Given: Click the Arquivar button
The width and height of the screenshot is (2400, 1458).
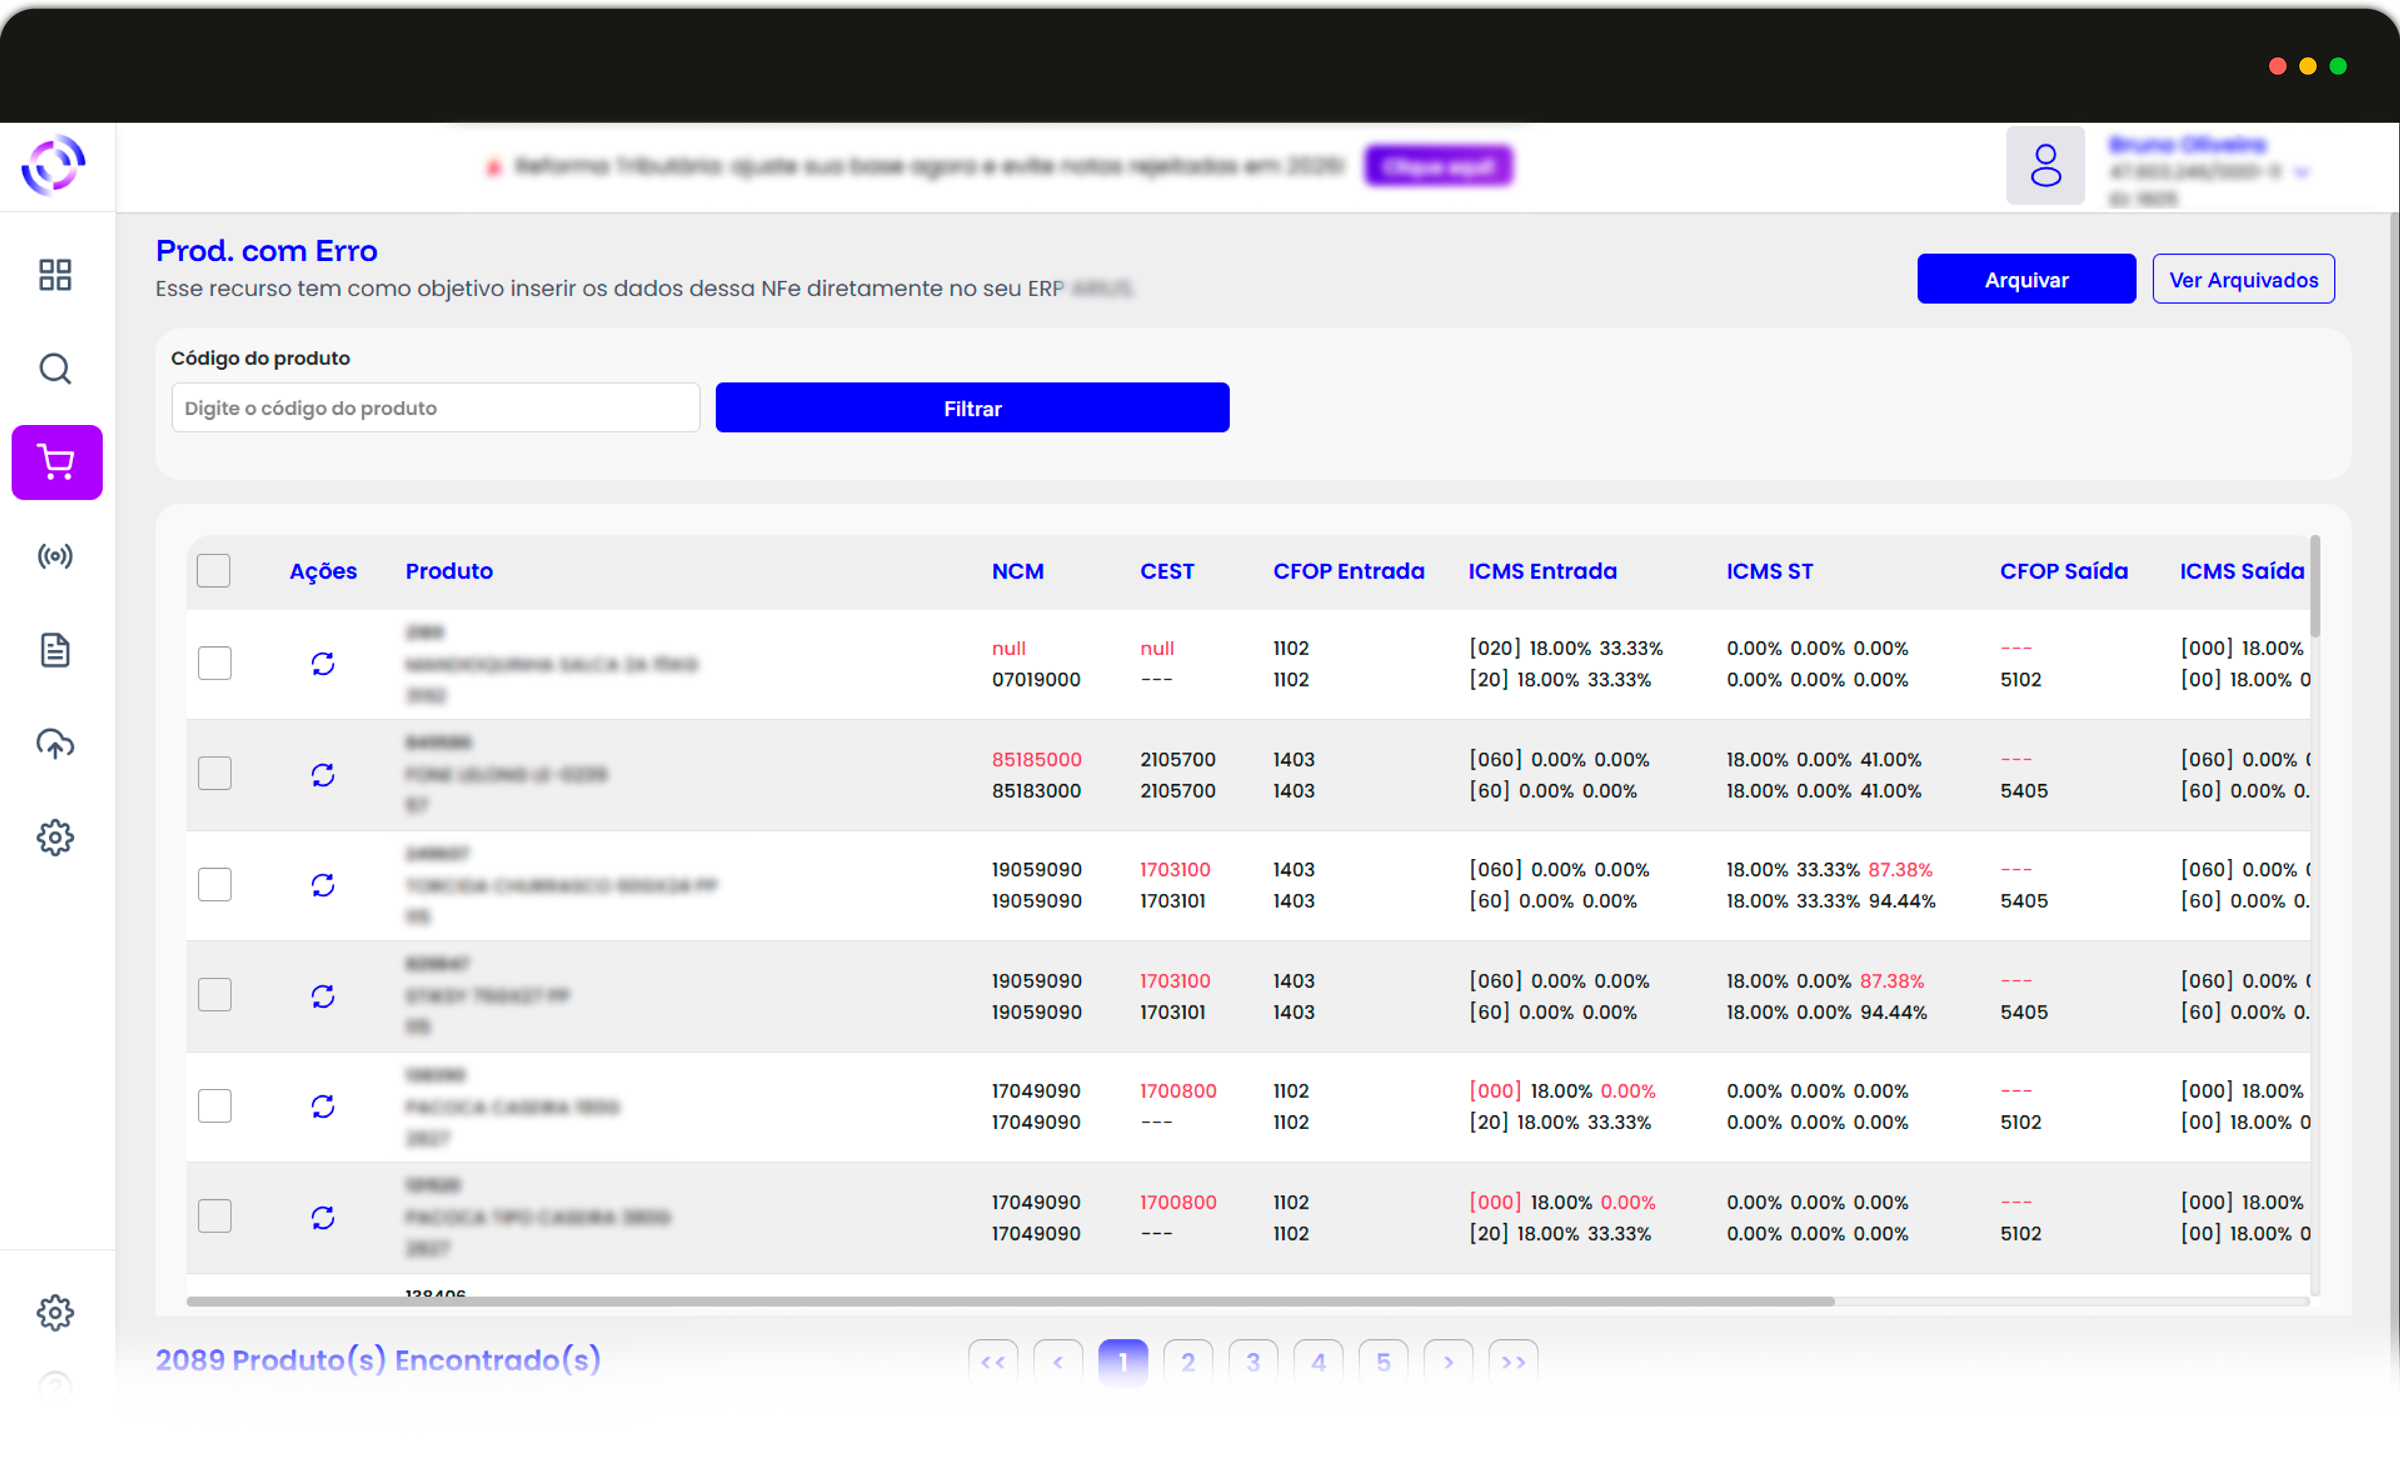Looking at the screenshot, I should (x=2026, y=280).
